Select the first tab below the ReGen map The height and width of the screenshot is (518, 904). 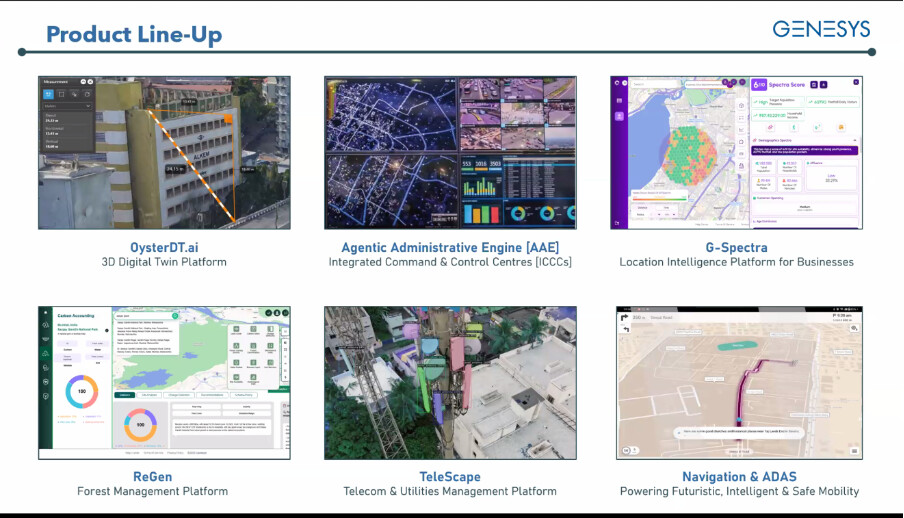pos(125,395)
